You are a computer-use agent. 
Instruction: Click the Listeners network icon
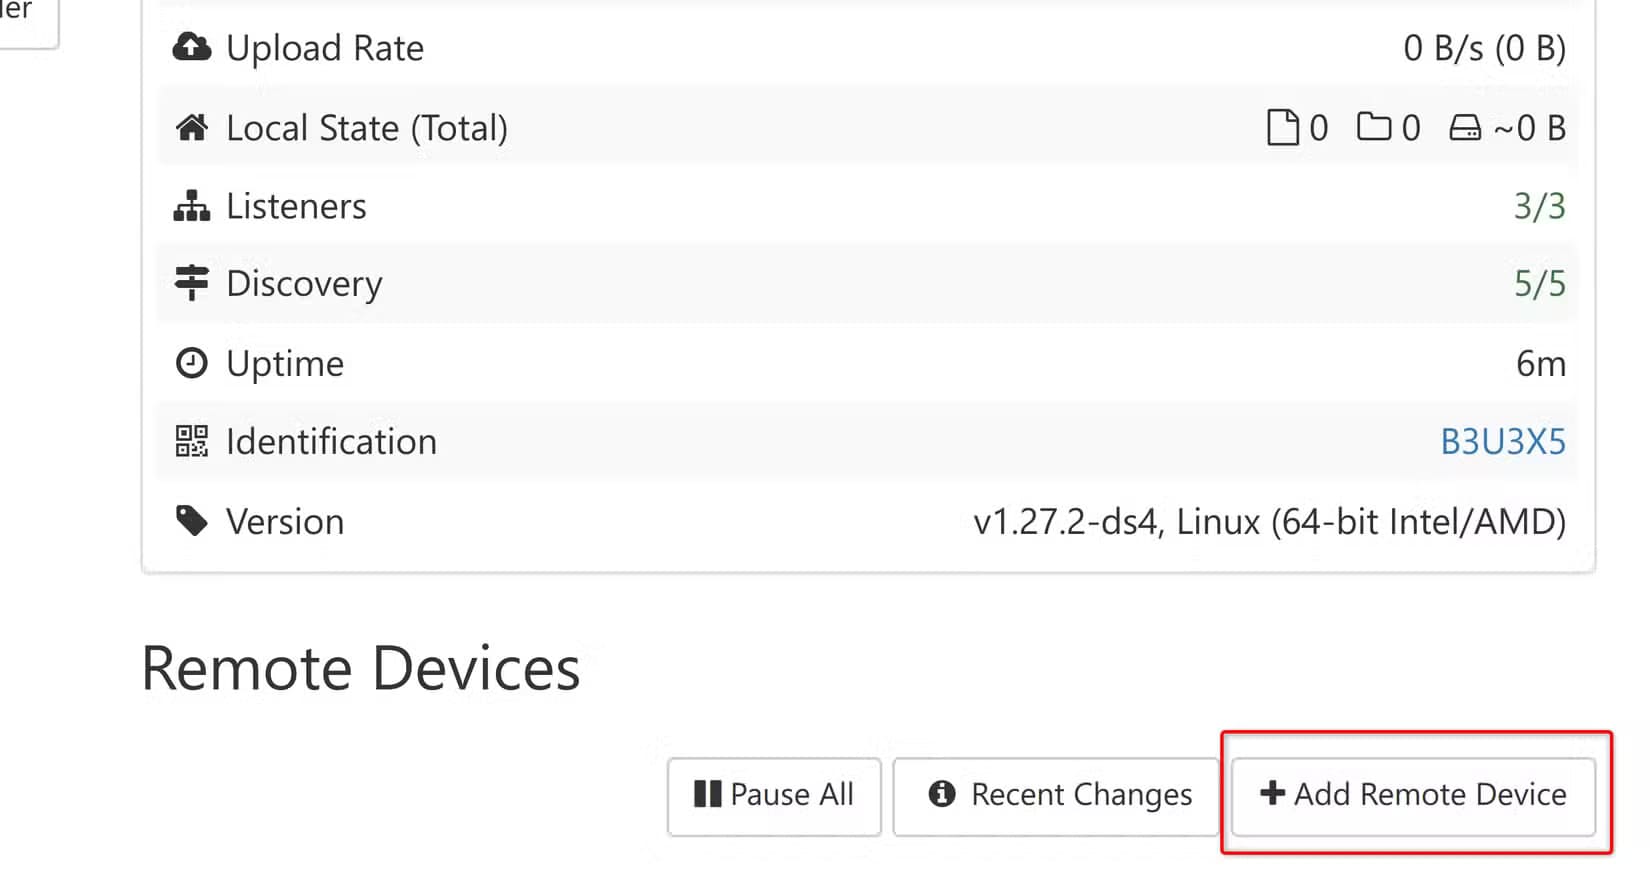coord(192,205)
